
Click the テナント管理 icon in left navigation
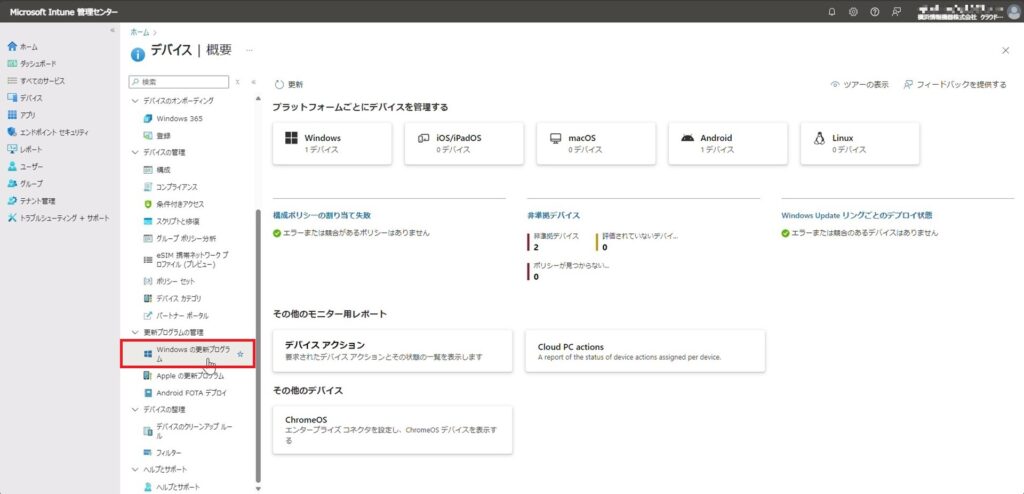(12, 201)
